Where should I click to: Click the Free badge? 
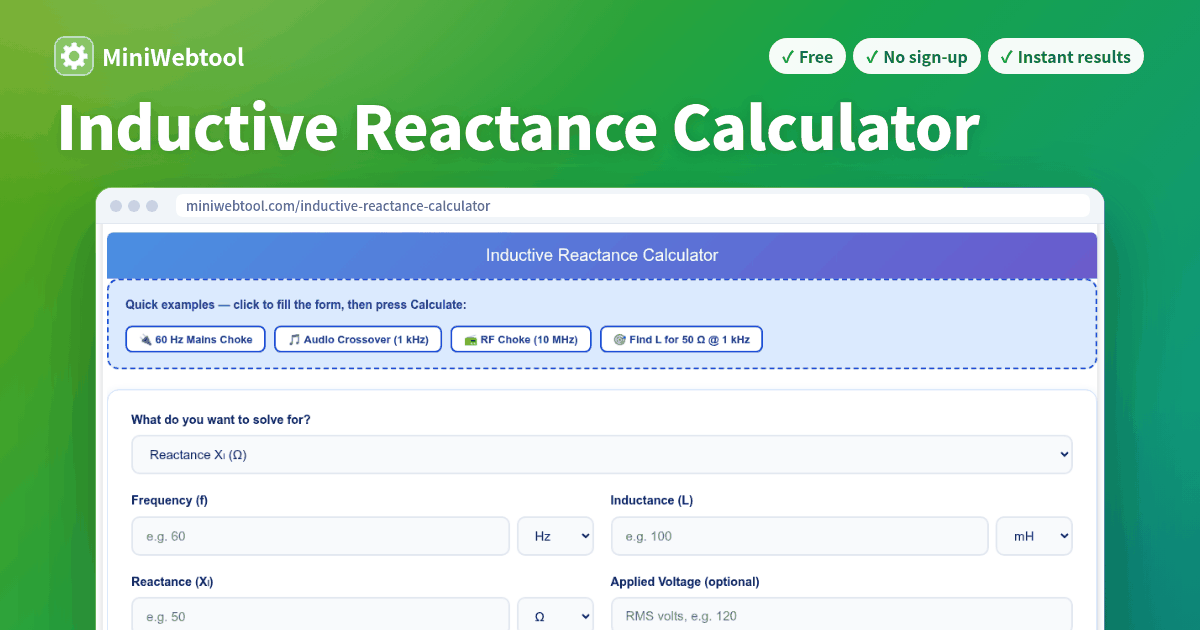[807, 57]
